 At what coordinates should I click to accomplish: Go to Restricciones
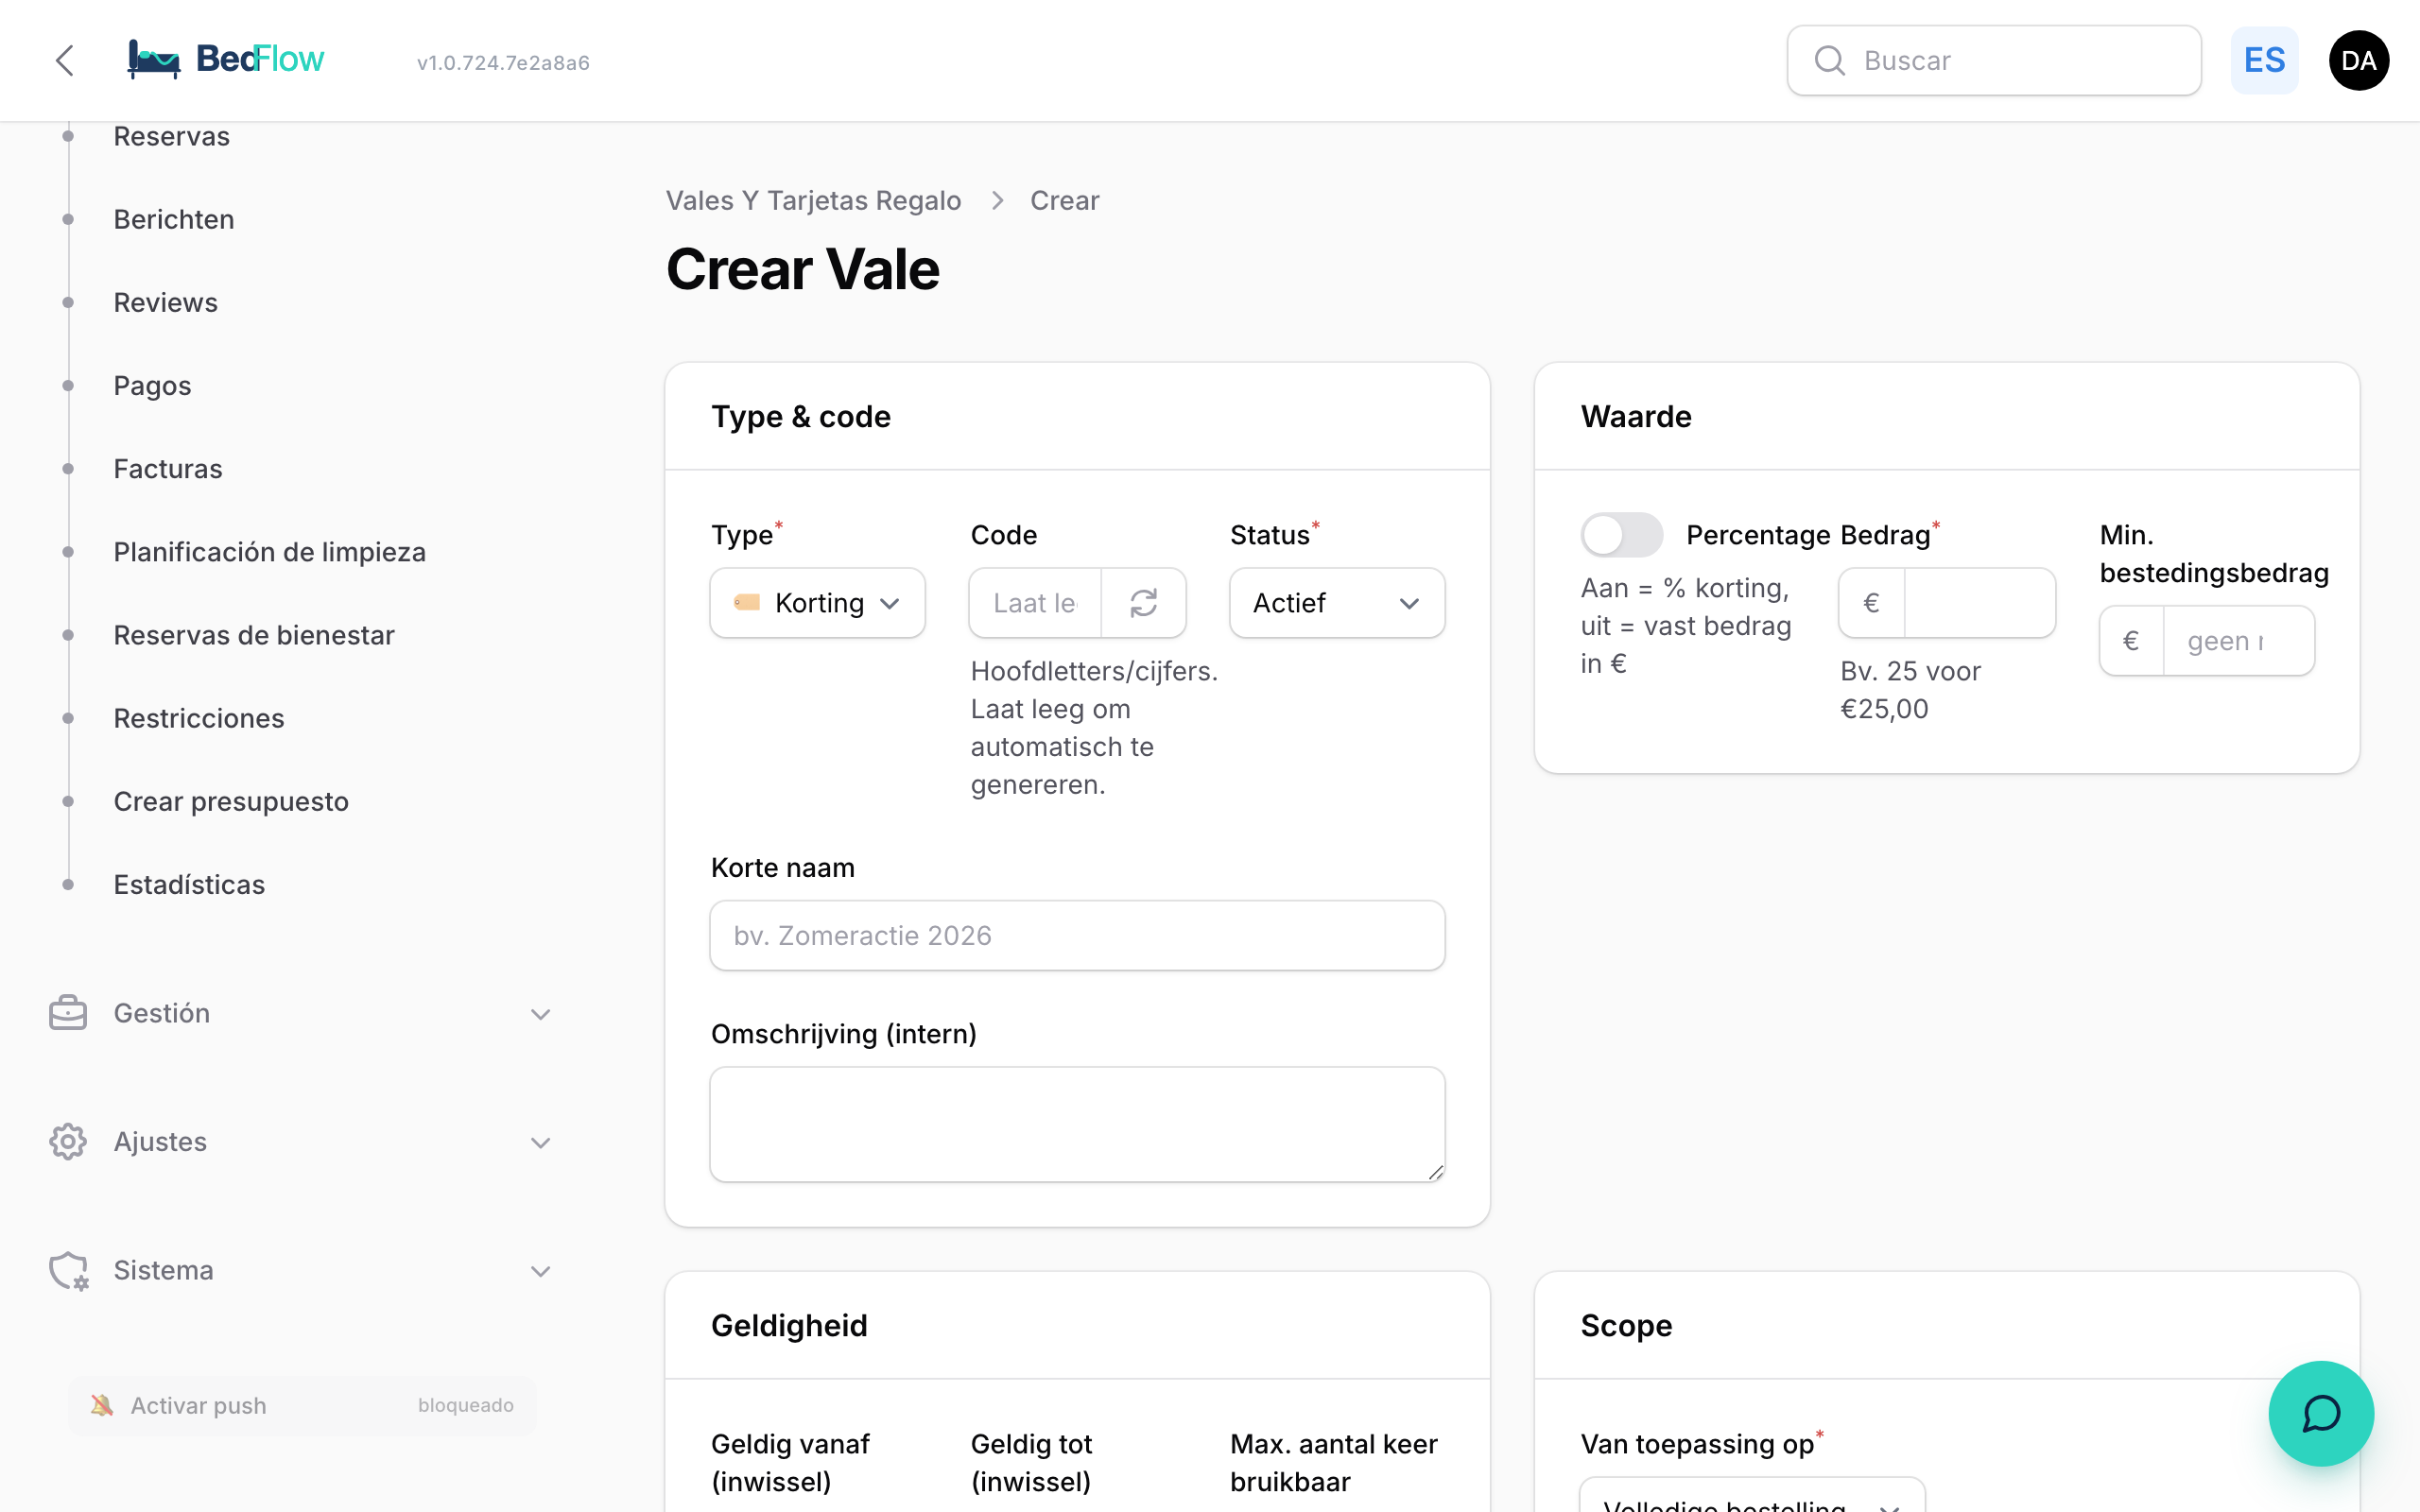198,718
